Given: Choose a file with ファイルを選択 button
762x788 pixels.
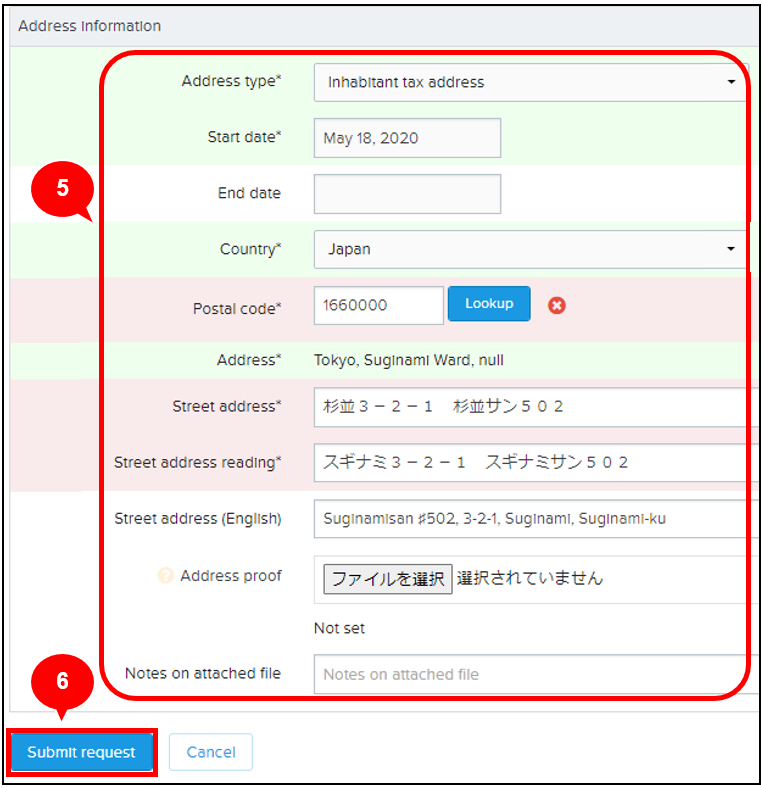Looking at the screenshot, I should [x=387, y=578].
